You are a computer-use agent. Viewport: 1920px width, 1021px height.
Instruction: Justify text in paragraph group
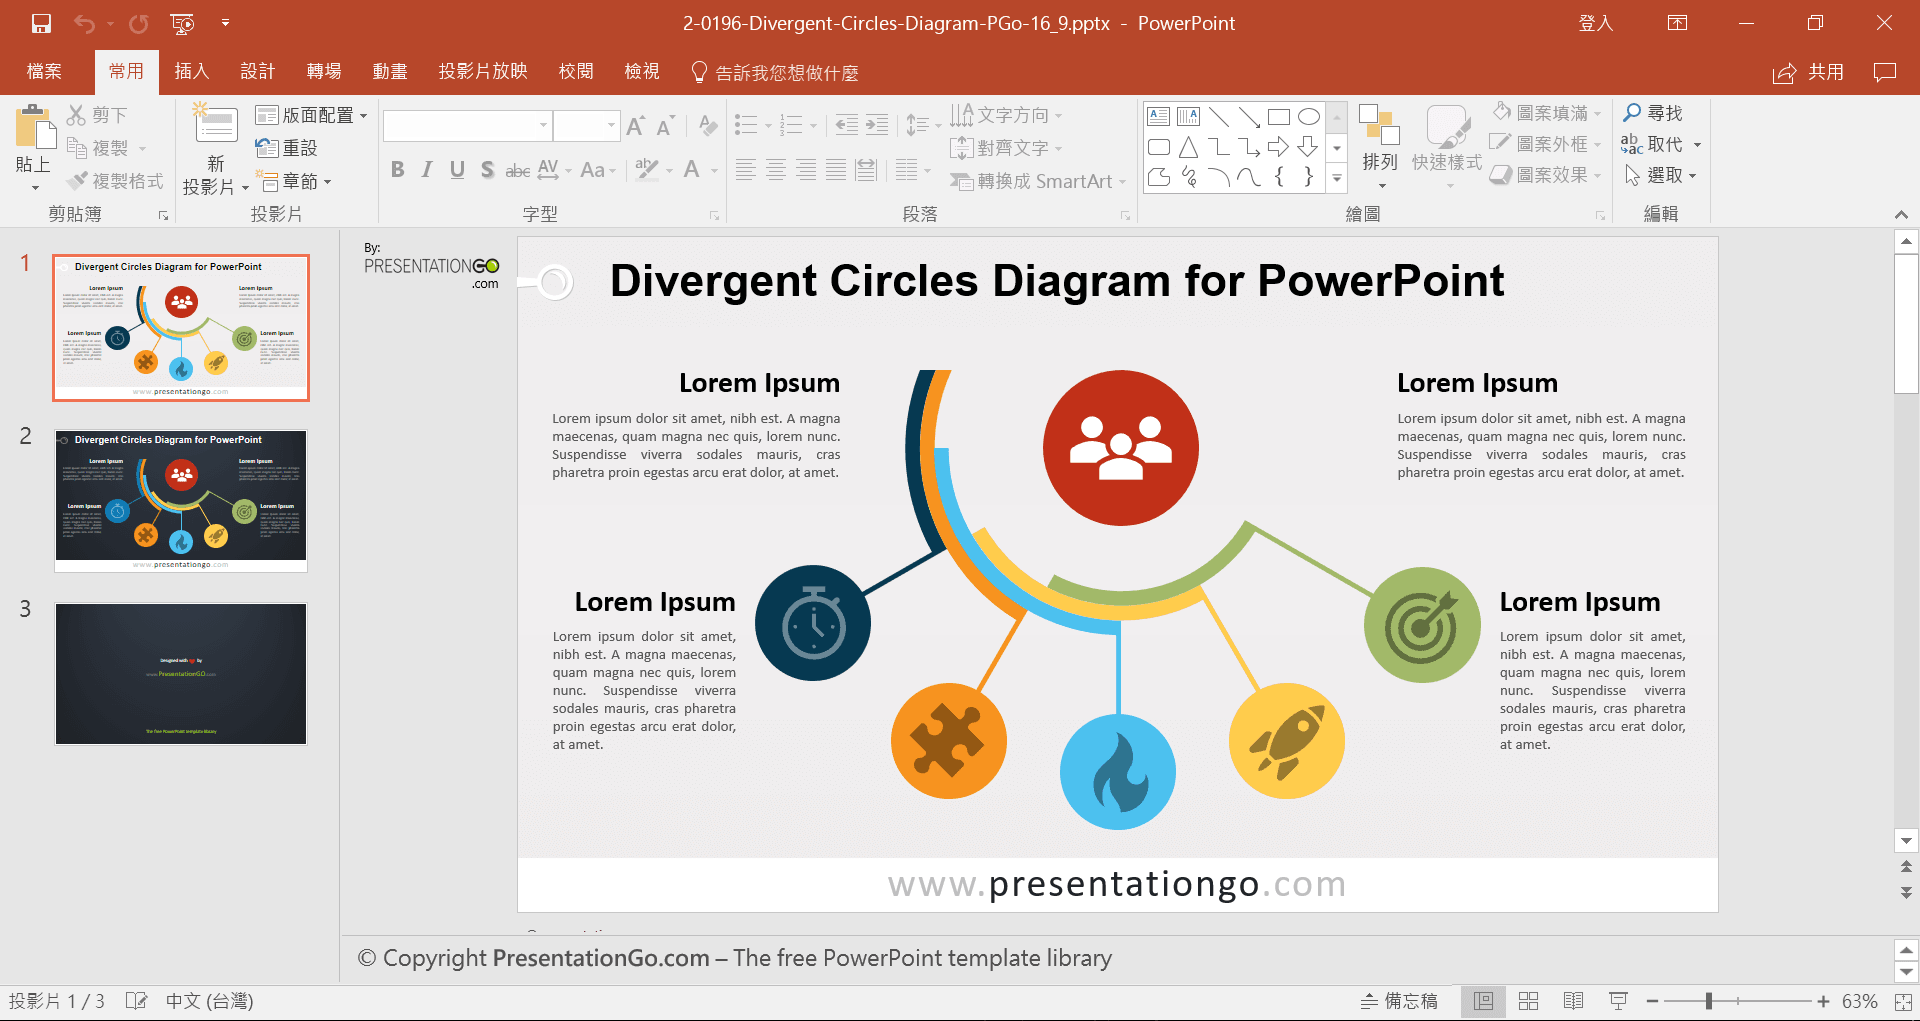[x=836, y=170]
